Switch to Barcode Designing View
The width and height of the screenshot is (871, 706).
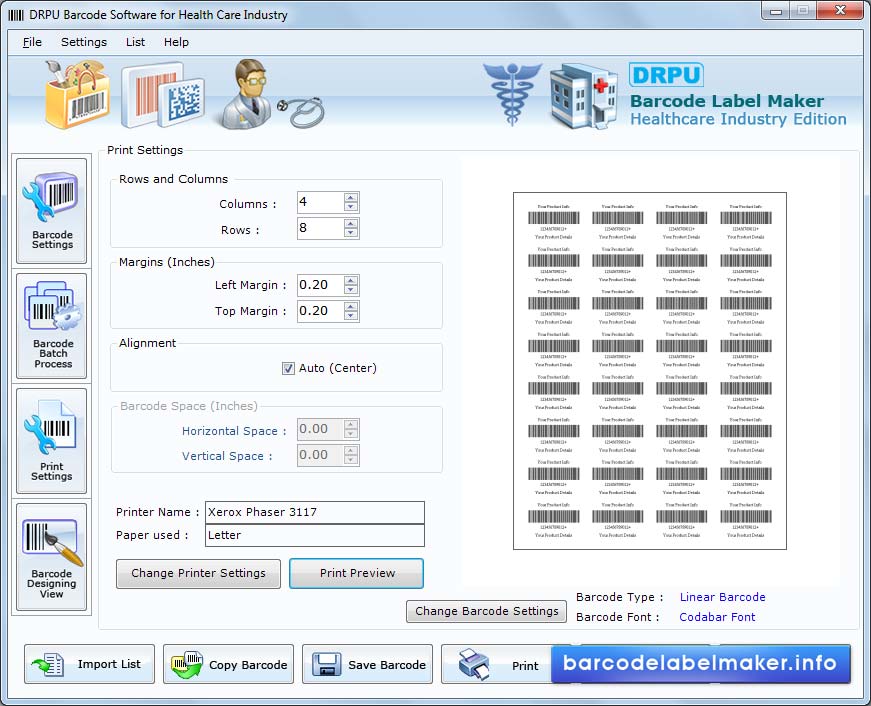click(52, 557)
